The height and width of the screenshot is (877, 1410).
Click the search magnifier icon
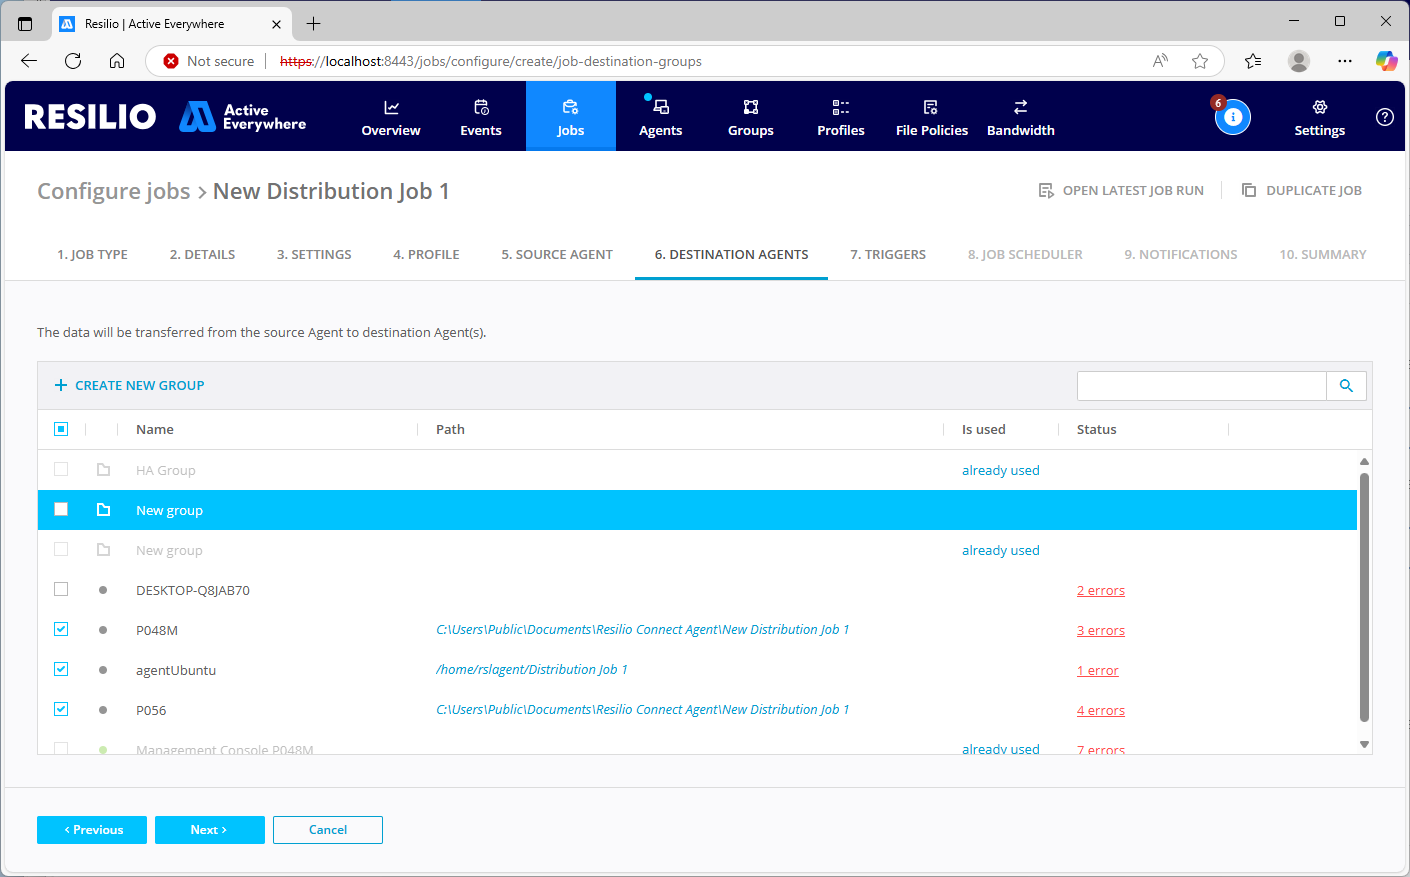[x=1346, y=386]
